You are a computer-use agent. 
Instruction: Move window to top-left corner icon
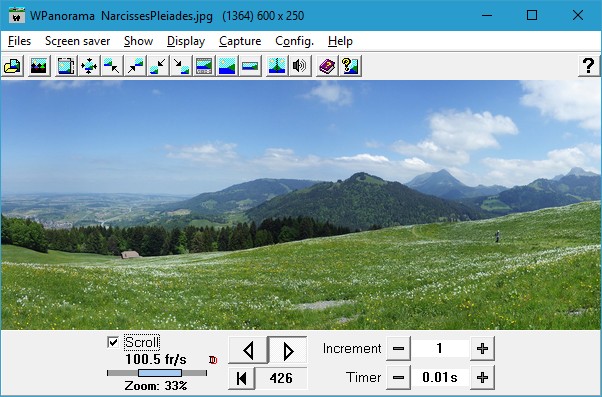pos(112,66)
